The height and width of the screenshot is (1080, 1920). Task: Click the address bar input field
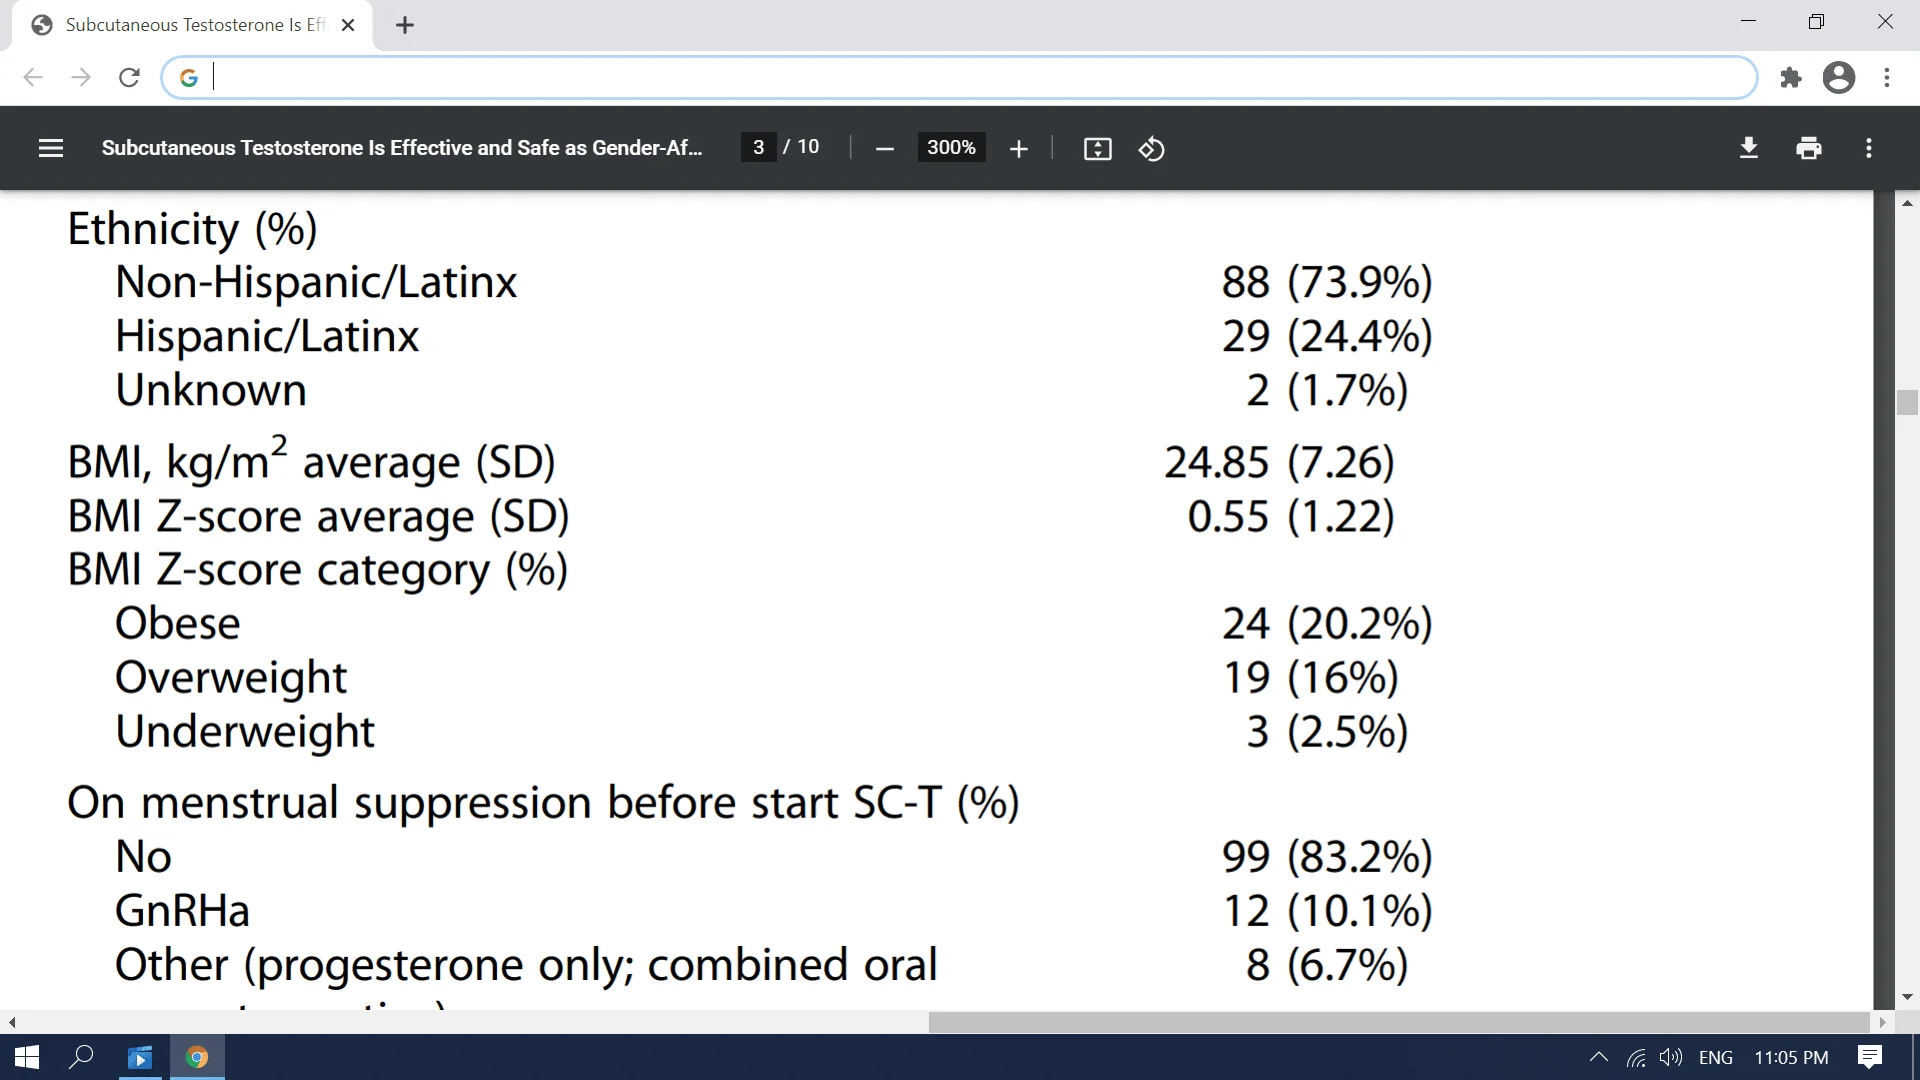[x=961, y=78]
